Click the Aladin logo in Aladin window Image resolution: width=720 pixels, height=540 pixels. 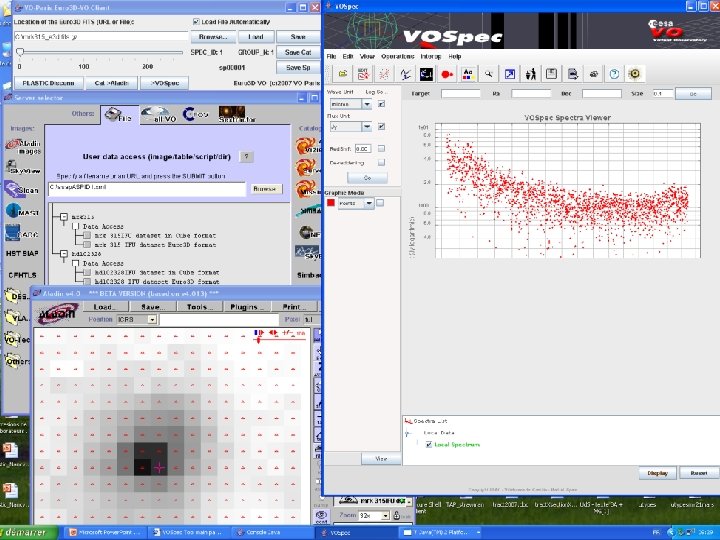click(x=58, y=314)
